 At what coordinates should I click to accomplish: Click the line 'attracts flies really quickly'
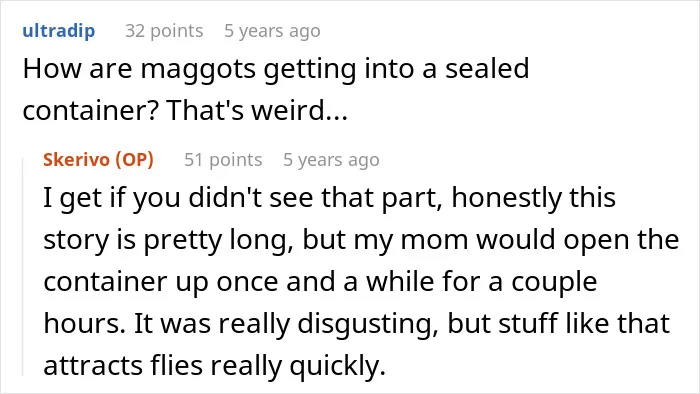tap(214, 365)
